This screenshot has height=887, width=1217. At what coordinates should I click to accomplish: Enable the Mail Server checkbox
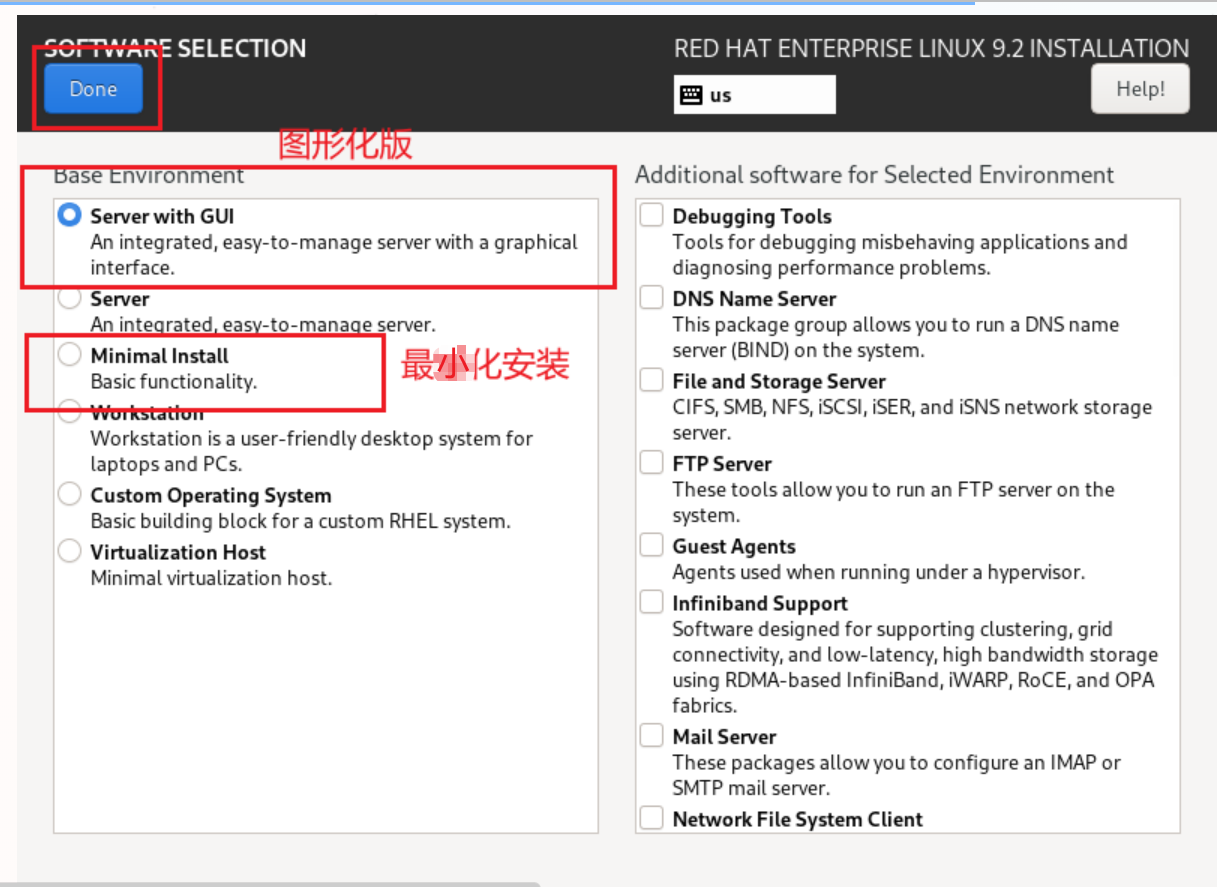pos(652,736)
